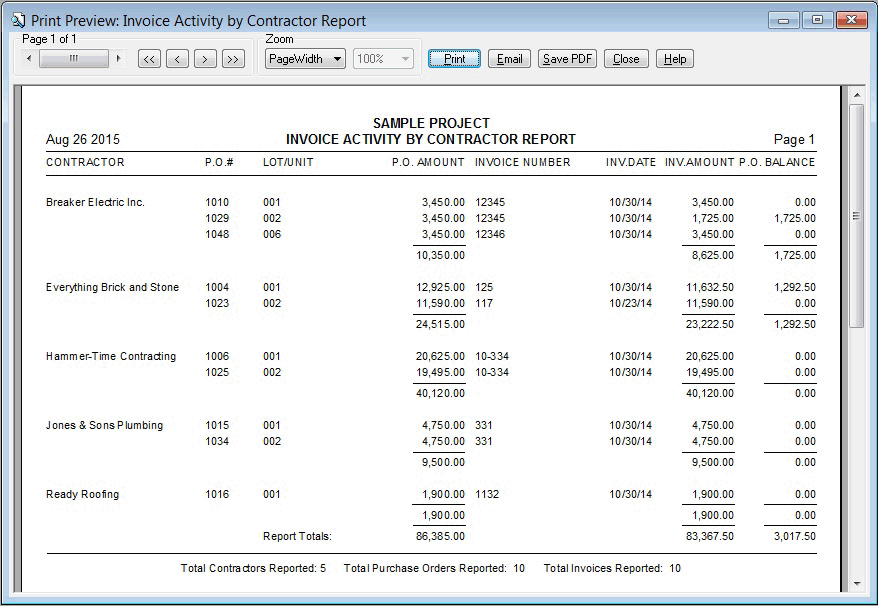Open the 100% zoom percentage dropdown
The height and width of the screenshot is (606, 878).
pyautogui.click(x=384, y=59)
